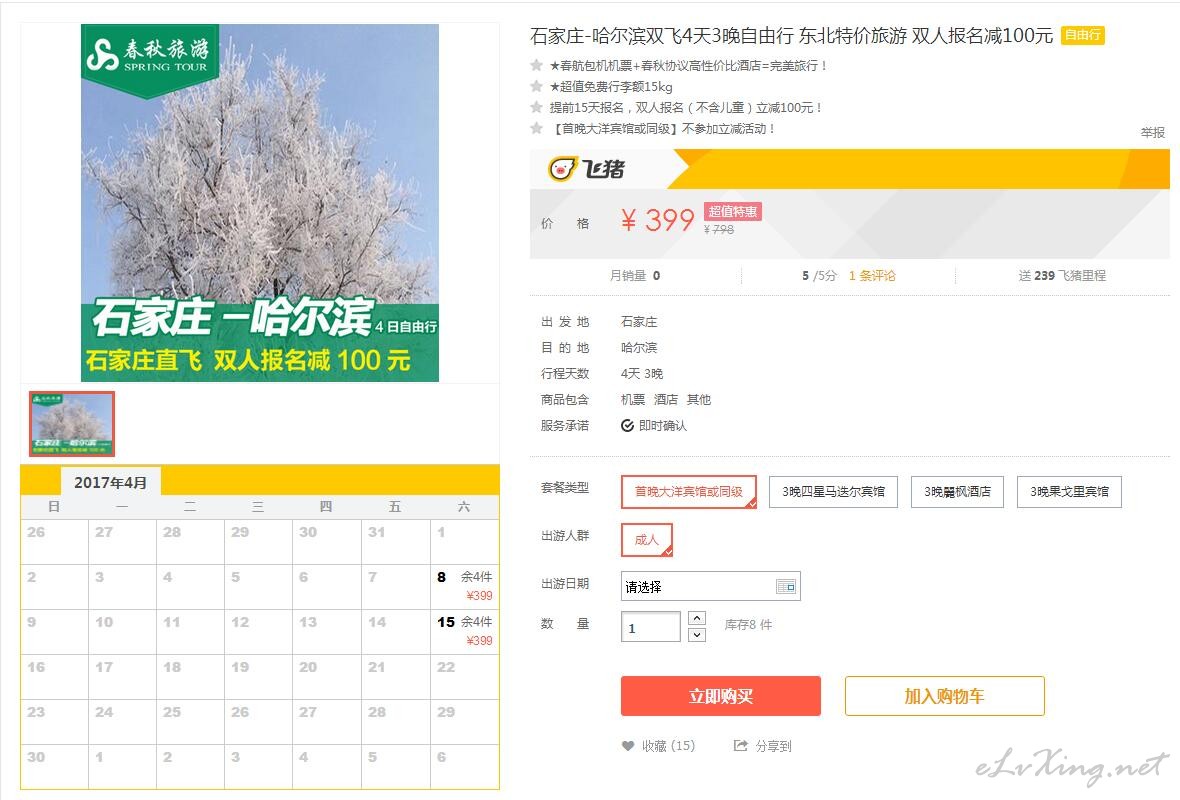The height and width of the screenshot is (800, 1180).
Task: Select the 2017年4月 calendar month tab
Action: pyautogui.click(x=111, y=482)
